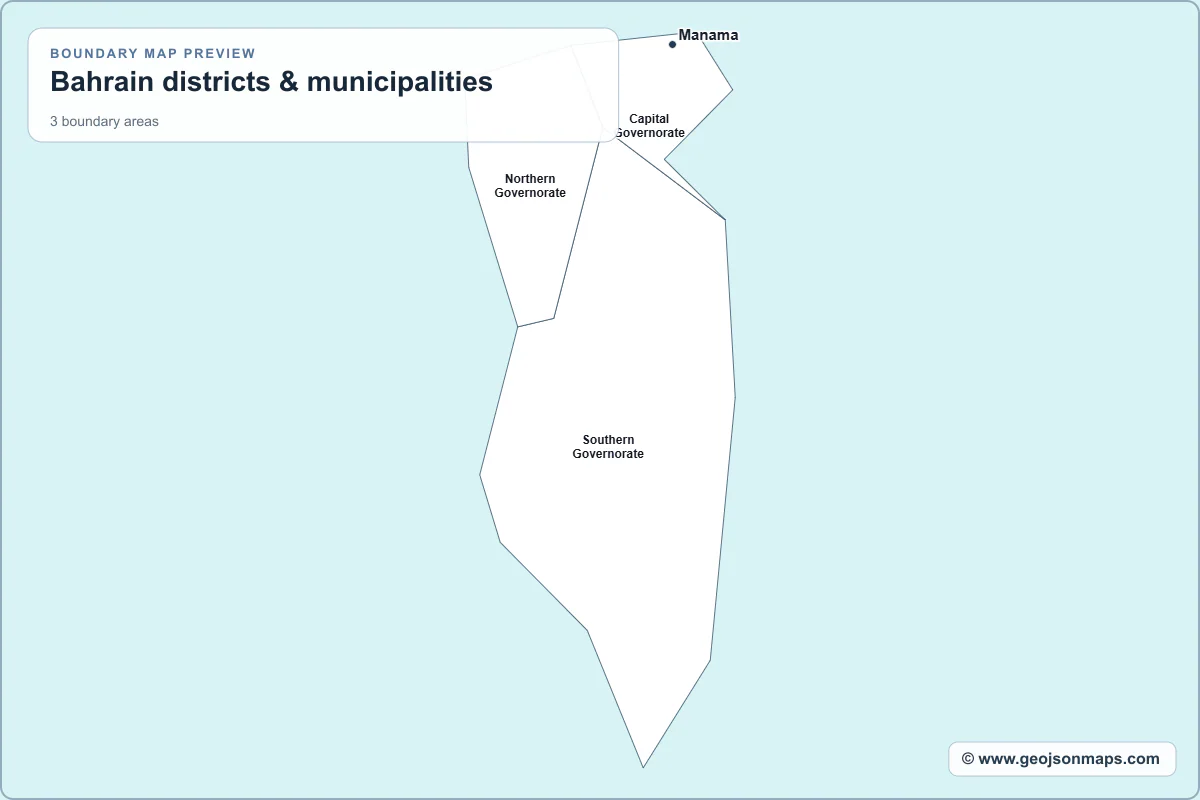Viewport: 1200px width, 800px height.
Task: Open the www.geojsonmaps.com copyright link
Action: tap(1061, 759)
